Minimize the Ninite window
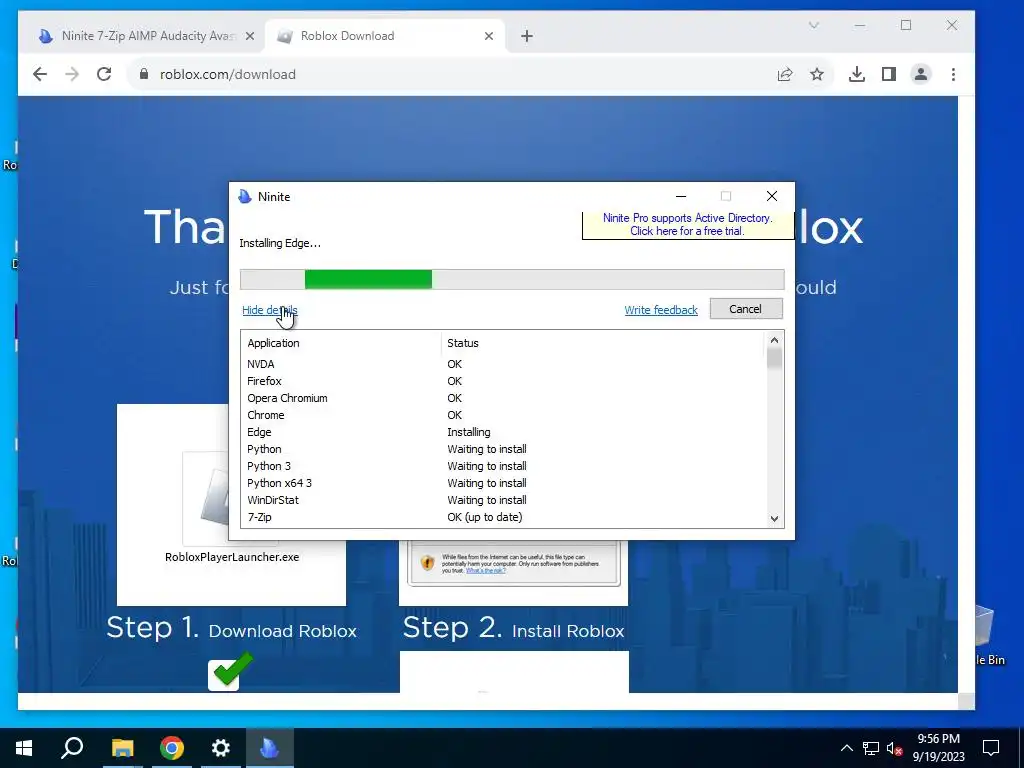The height and width of the screenshot is (768, 1024). pyautogui.click(x=680, y=196)
